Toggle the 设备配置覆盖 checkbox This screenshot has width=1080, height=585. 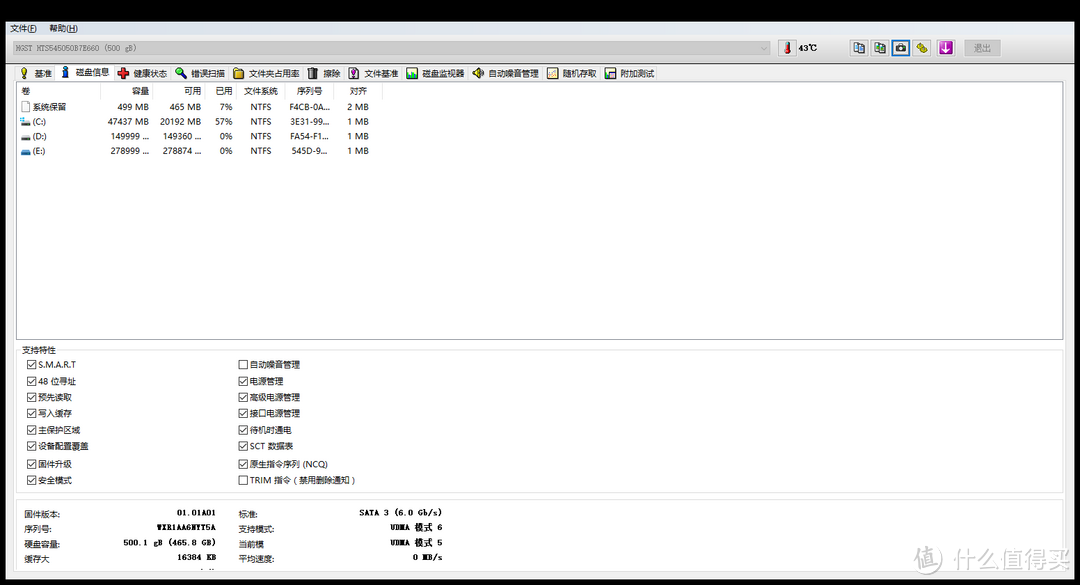point(32,446)
